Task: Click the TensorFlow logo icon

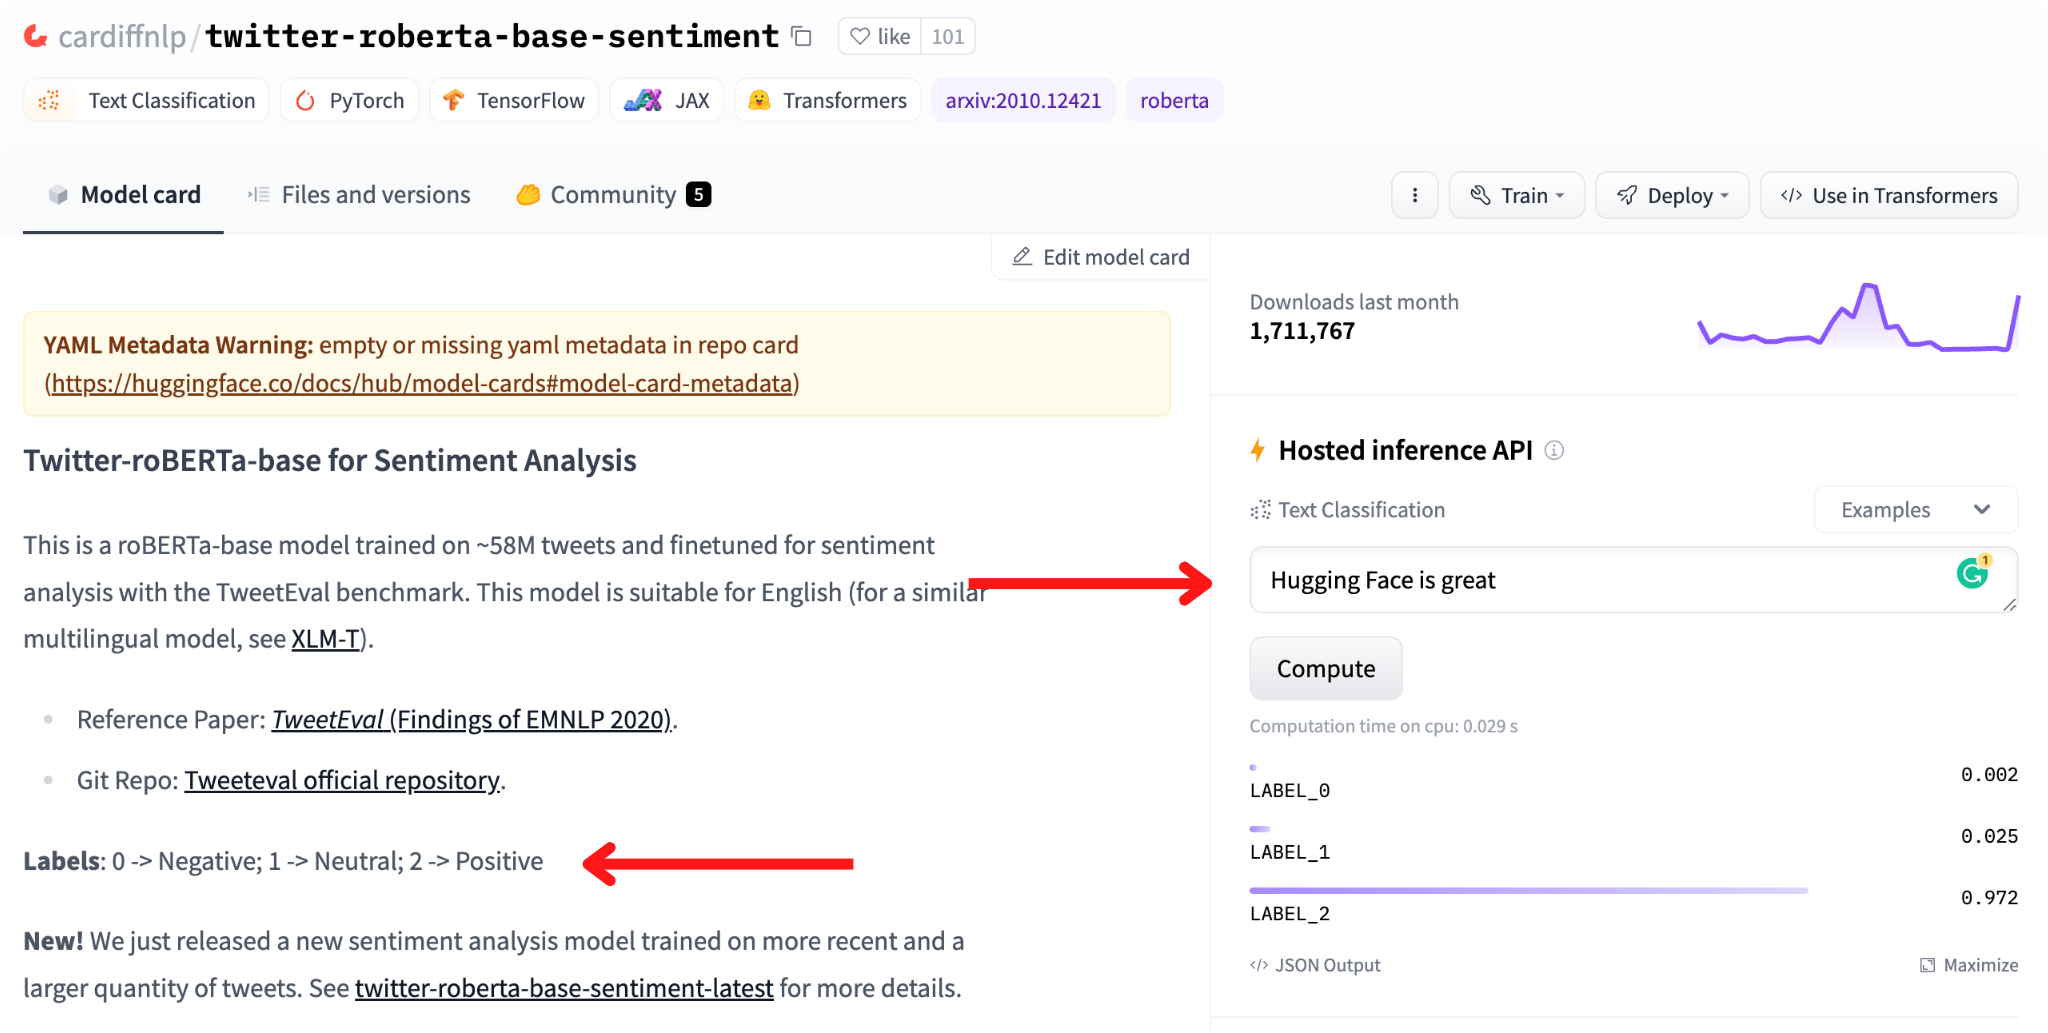Action: [454, 100]
